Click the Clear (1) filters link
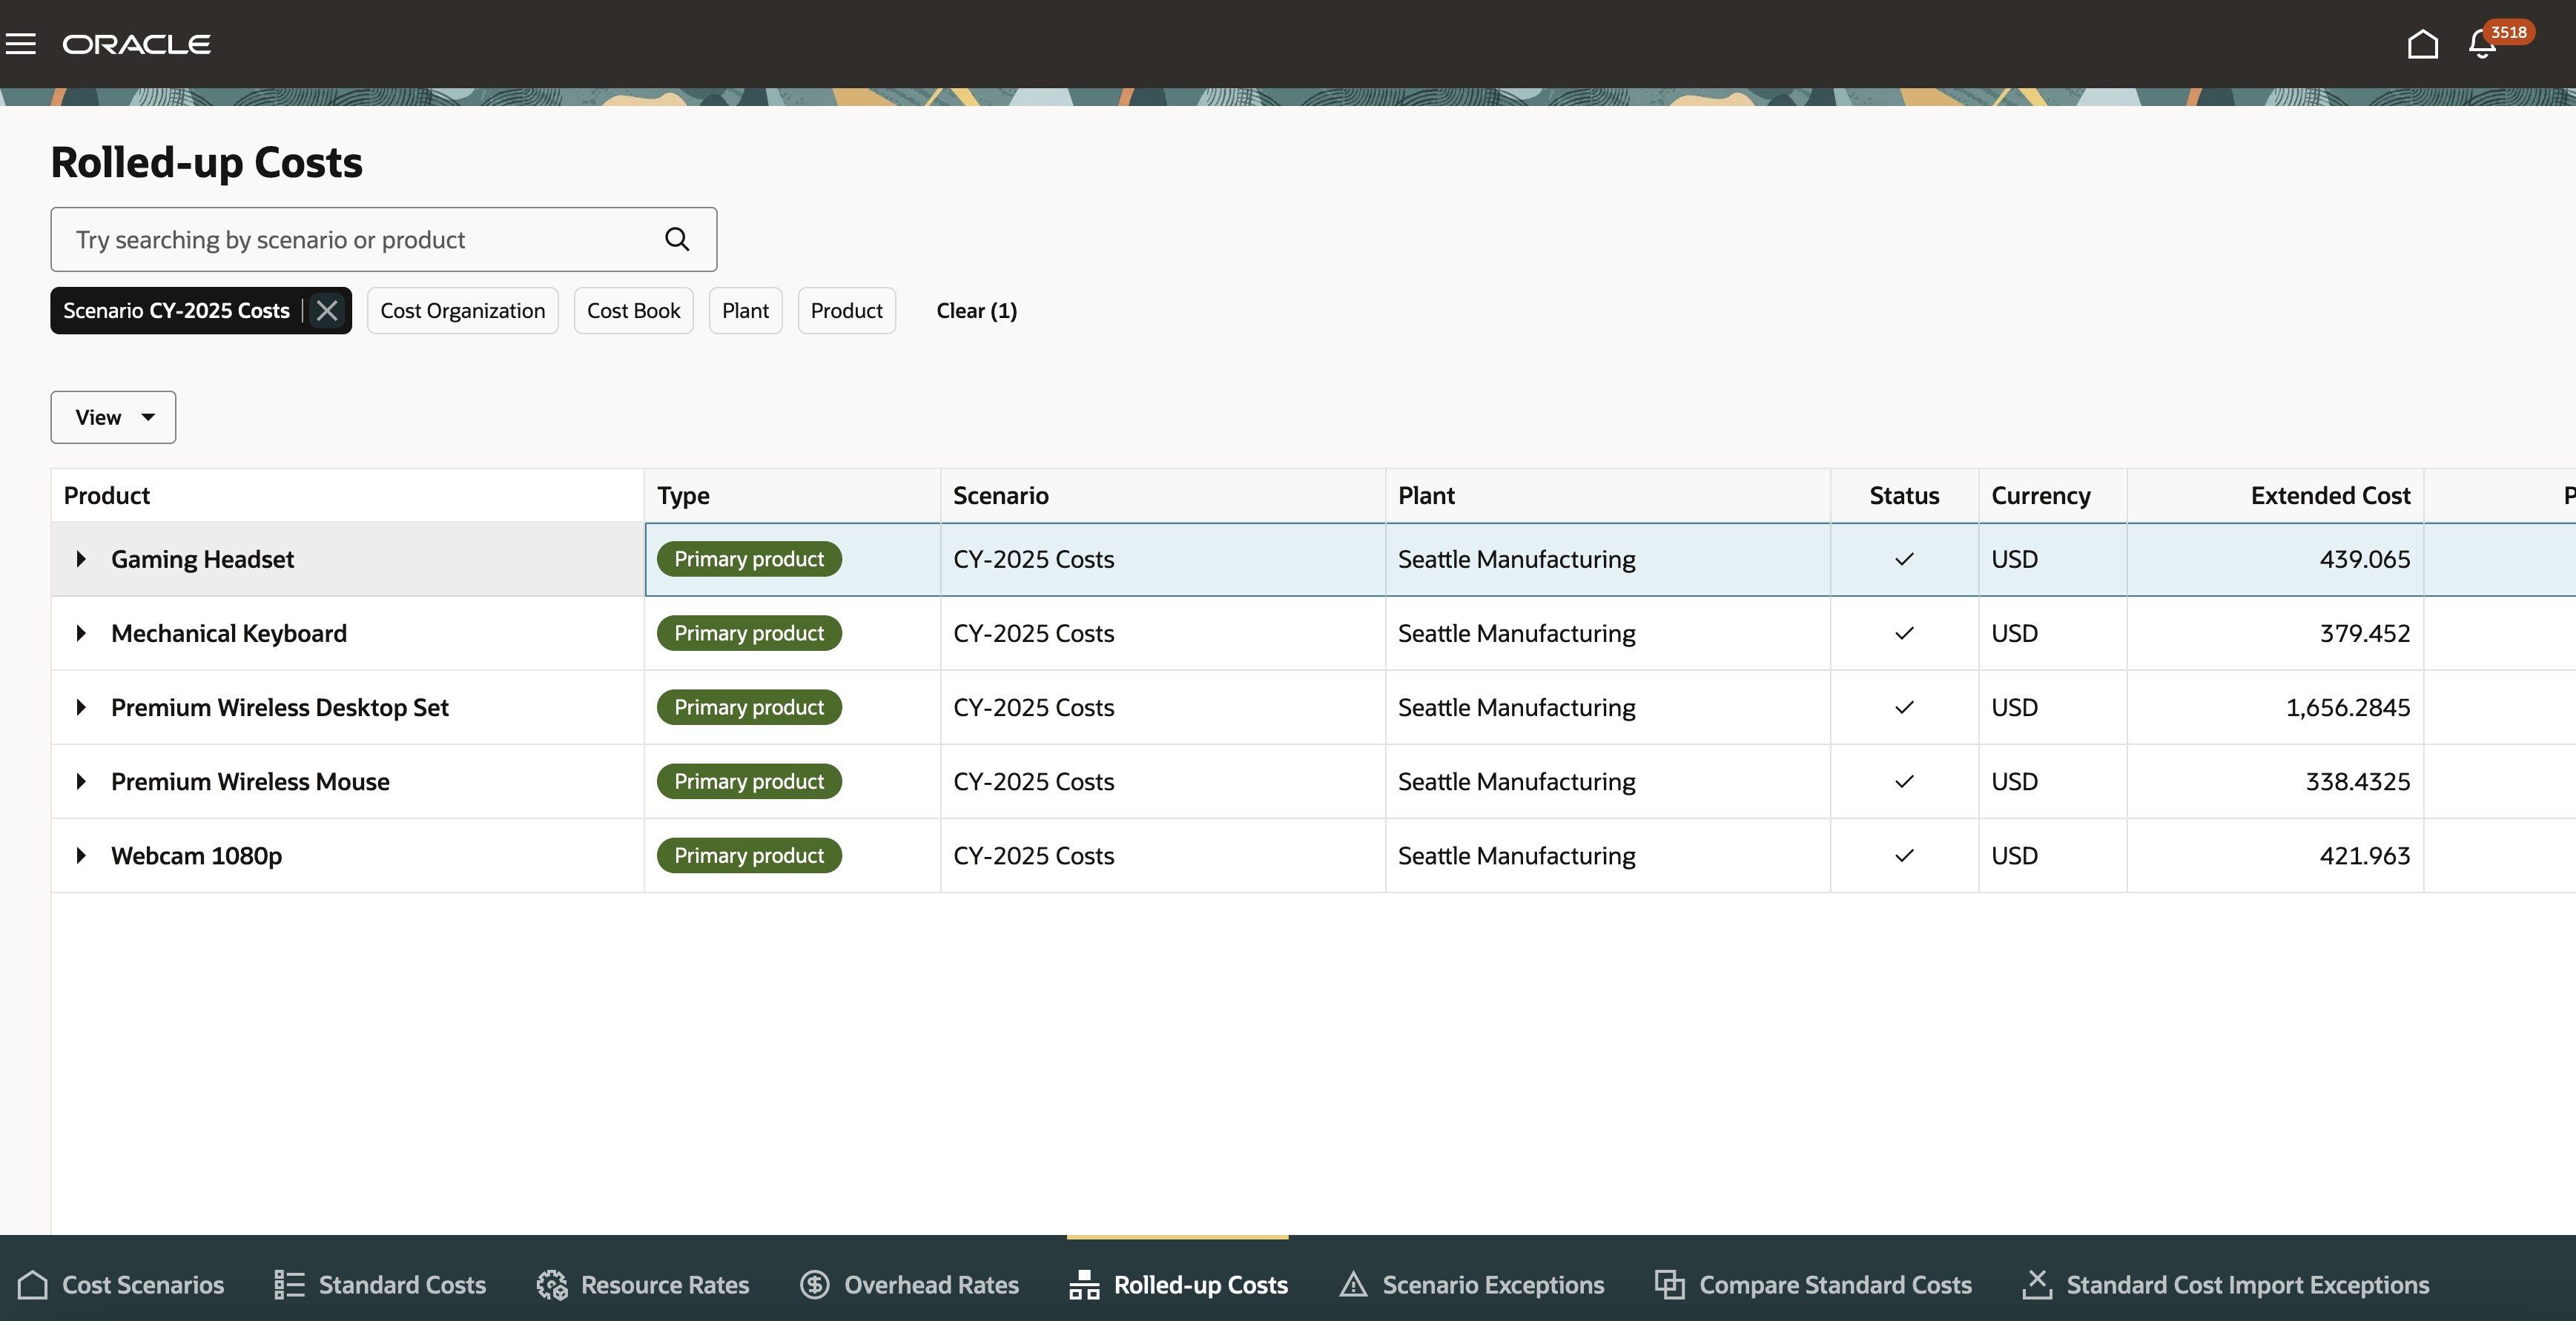The height and width of the screenshot is (1321, 2576). click(976, 311)
